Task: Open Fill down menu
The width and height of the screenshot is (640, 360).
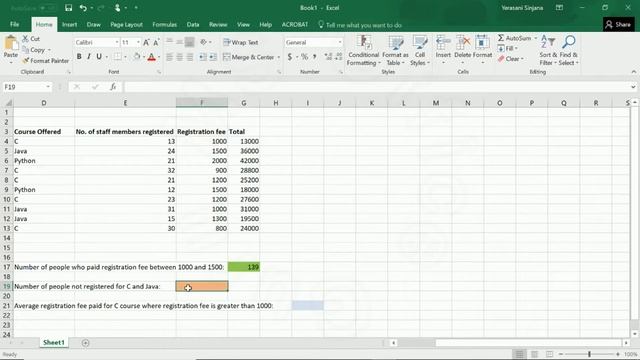Action: 508,49
